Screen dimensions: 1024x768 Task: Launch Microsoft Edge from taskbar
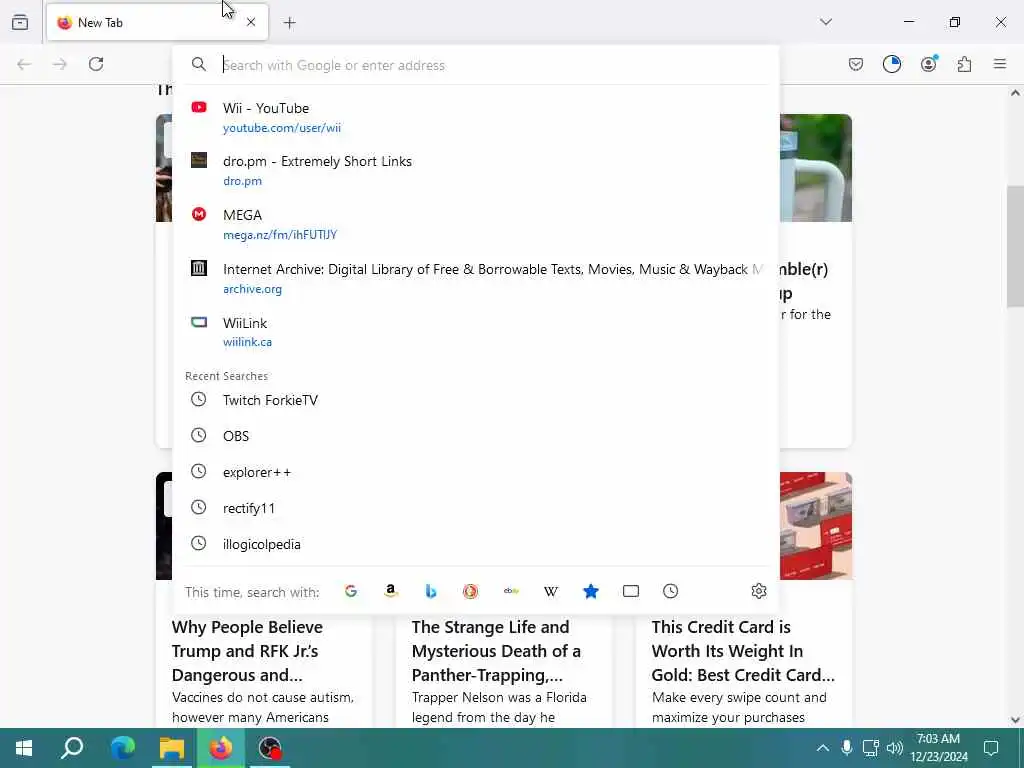point(122,748)
